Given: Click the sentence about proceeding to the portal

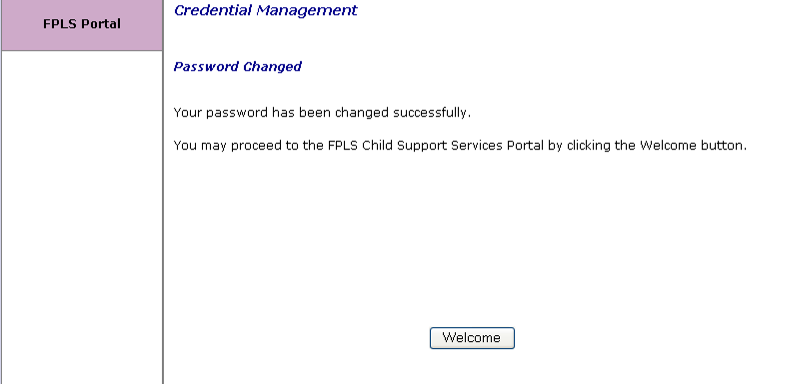Looking at the screenshot, I should click(460, 146).
